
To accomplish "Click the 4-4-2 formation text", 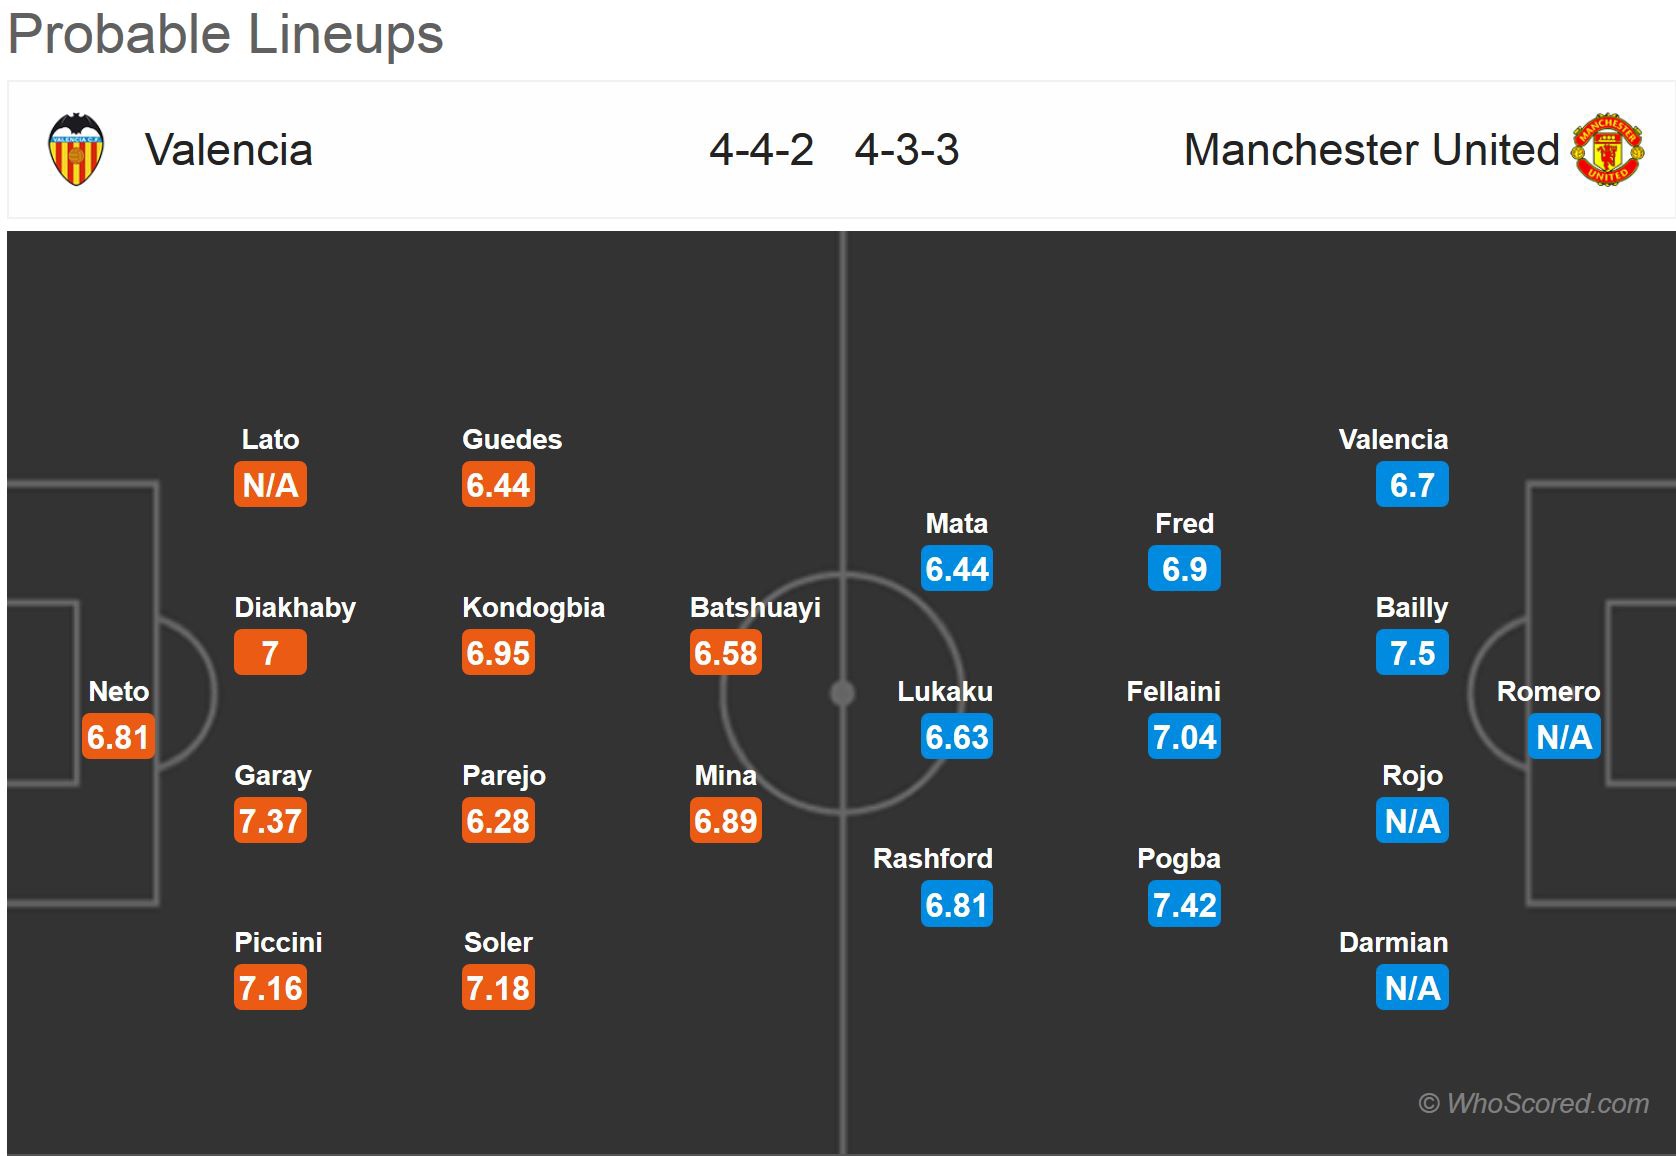I will [x=761, y=150].
